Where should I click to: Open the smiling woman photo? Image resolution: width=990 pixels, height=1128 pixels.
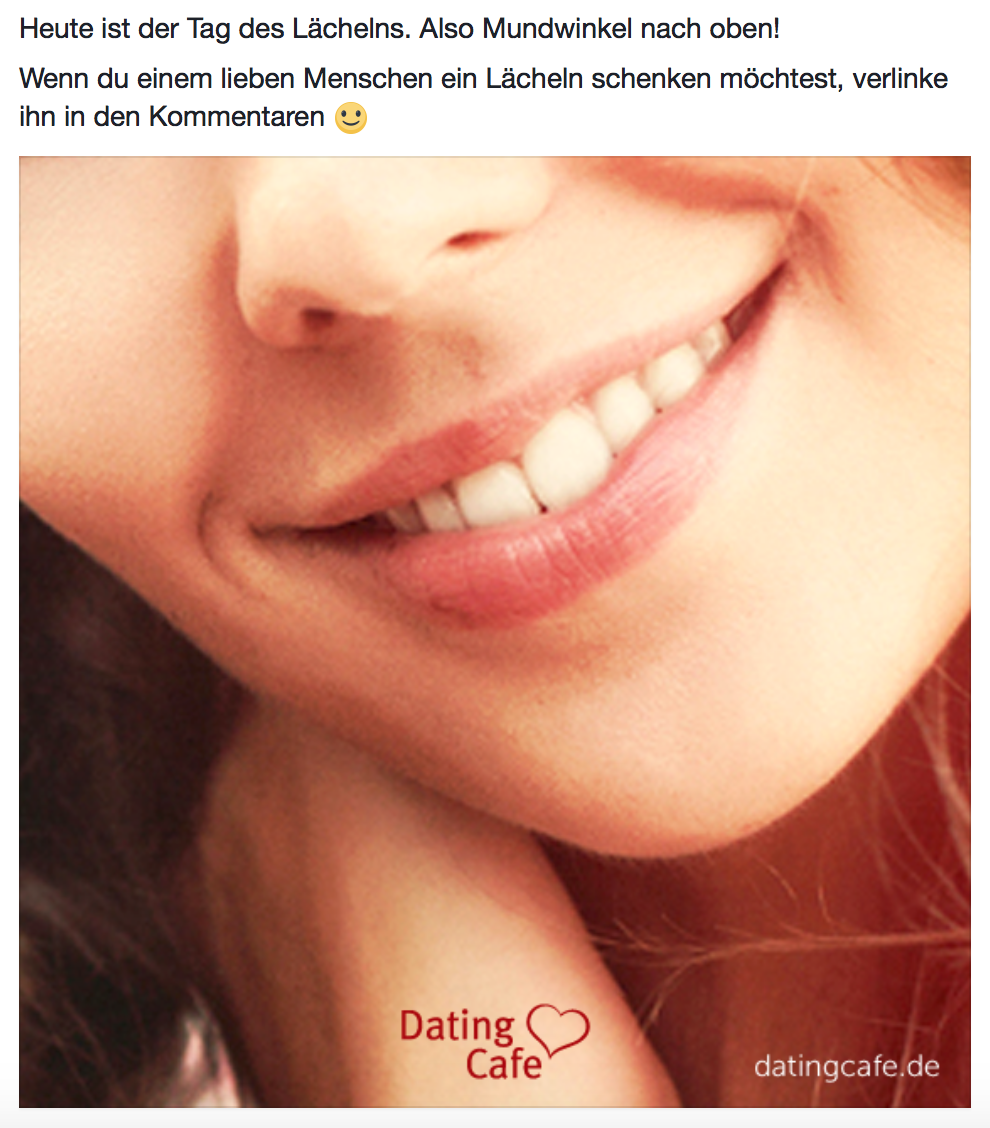coord(495,632)
